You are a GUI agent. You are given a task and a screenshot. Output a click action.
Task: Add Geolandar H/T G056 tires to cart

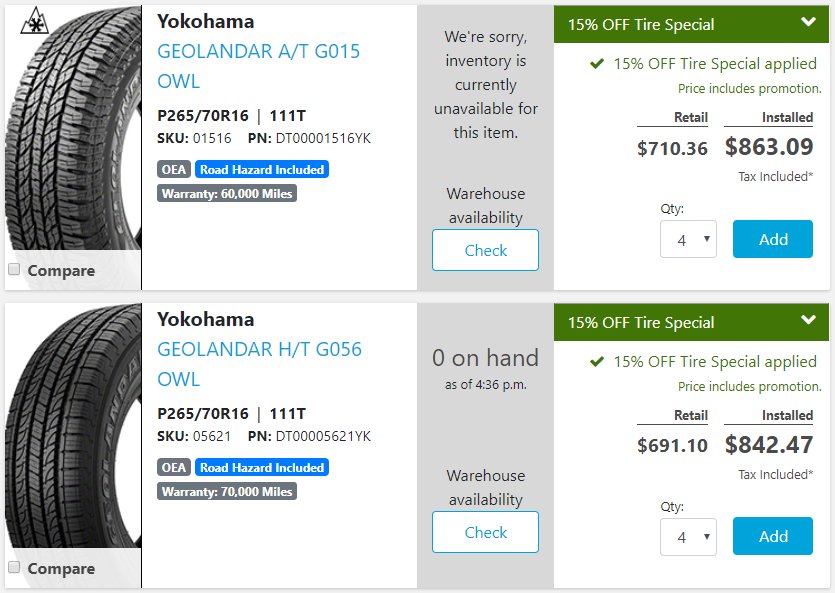click(773, 536)
